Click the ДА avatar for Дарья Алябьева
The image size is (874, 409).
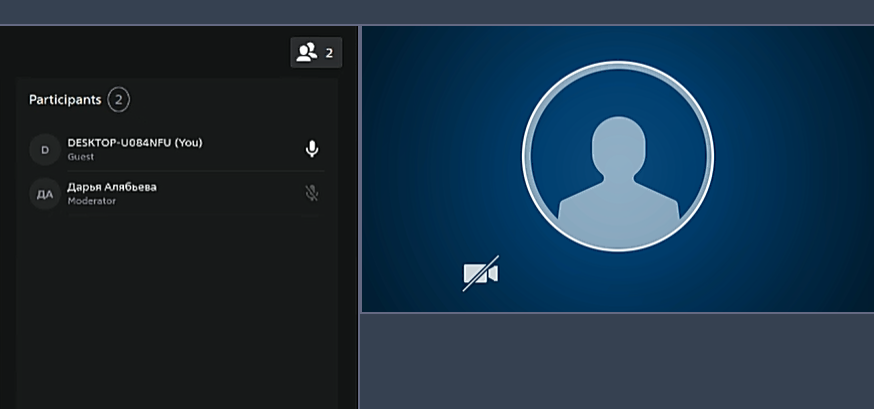click(44, 194)
